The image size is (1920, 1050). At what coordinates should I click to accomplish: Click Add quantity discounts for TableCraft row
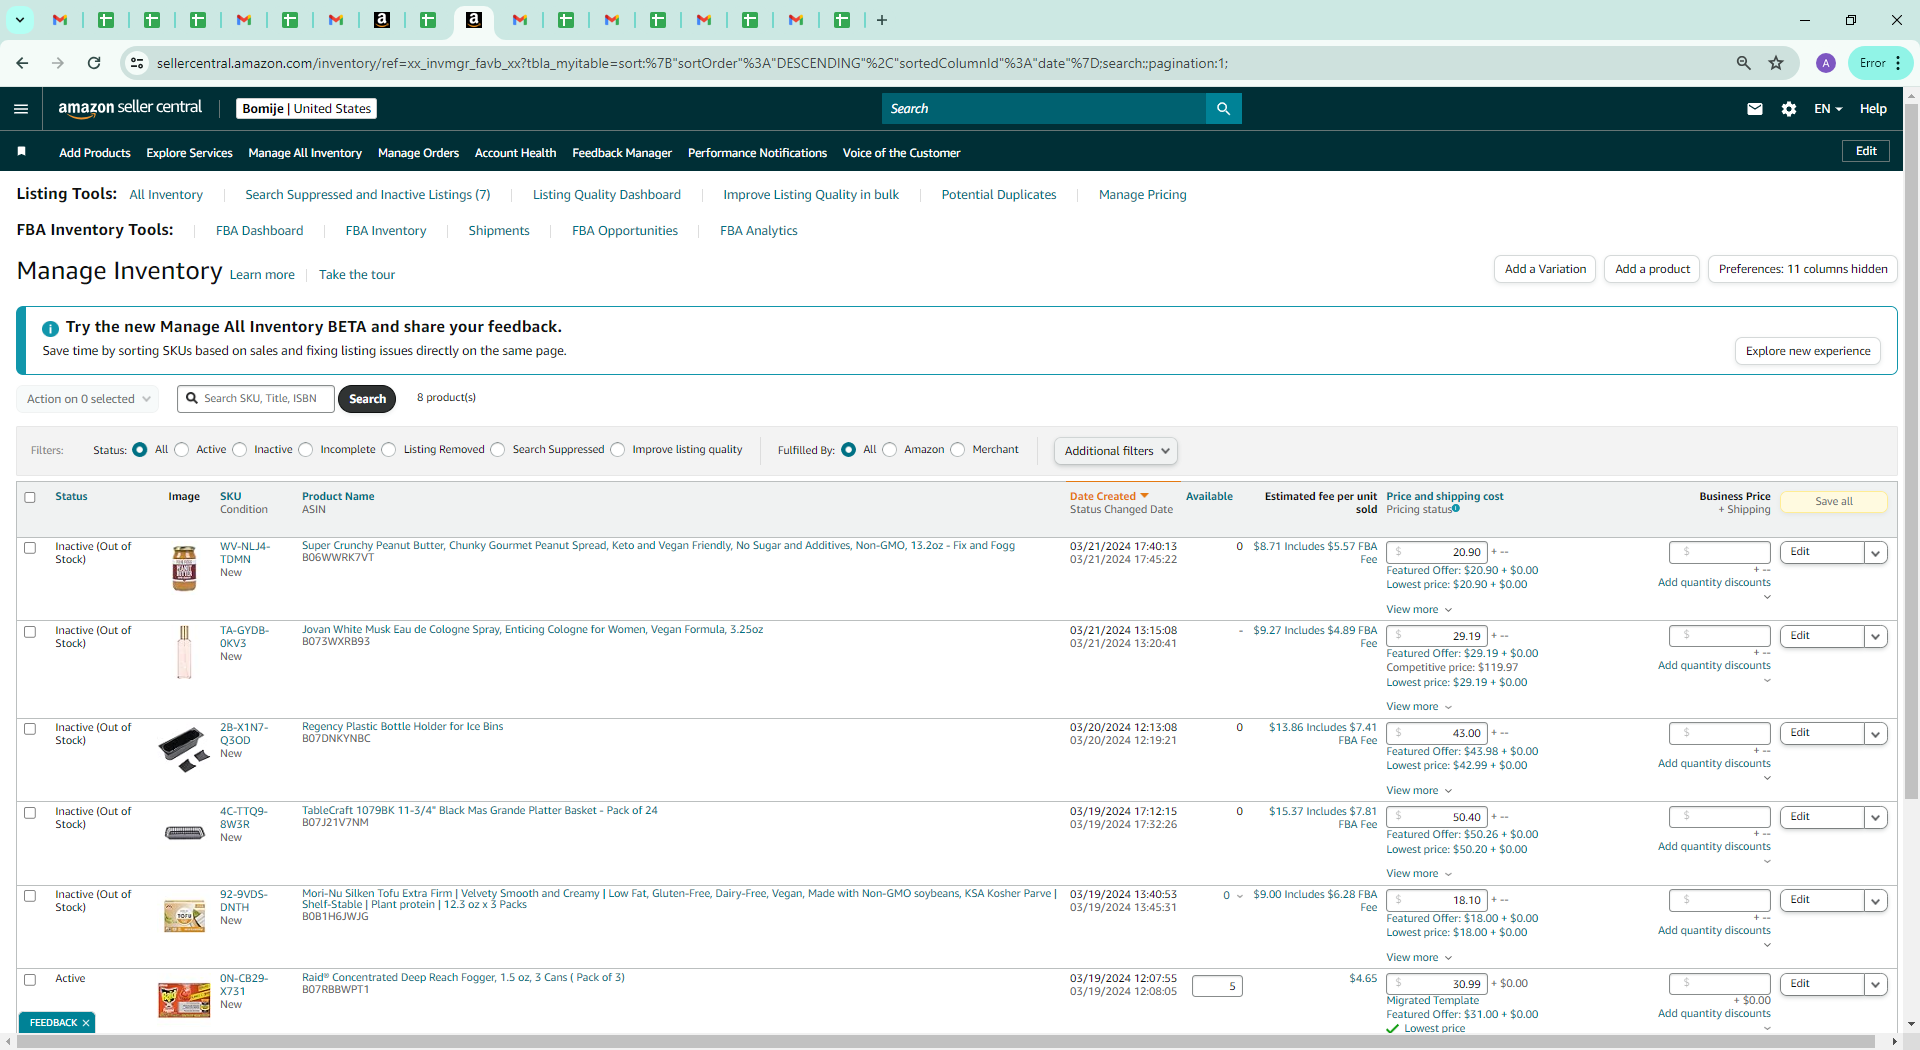click(x=1714, y=847)
